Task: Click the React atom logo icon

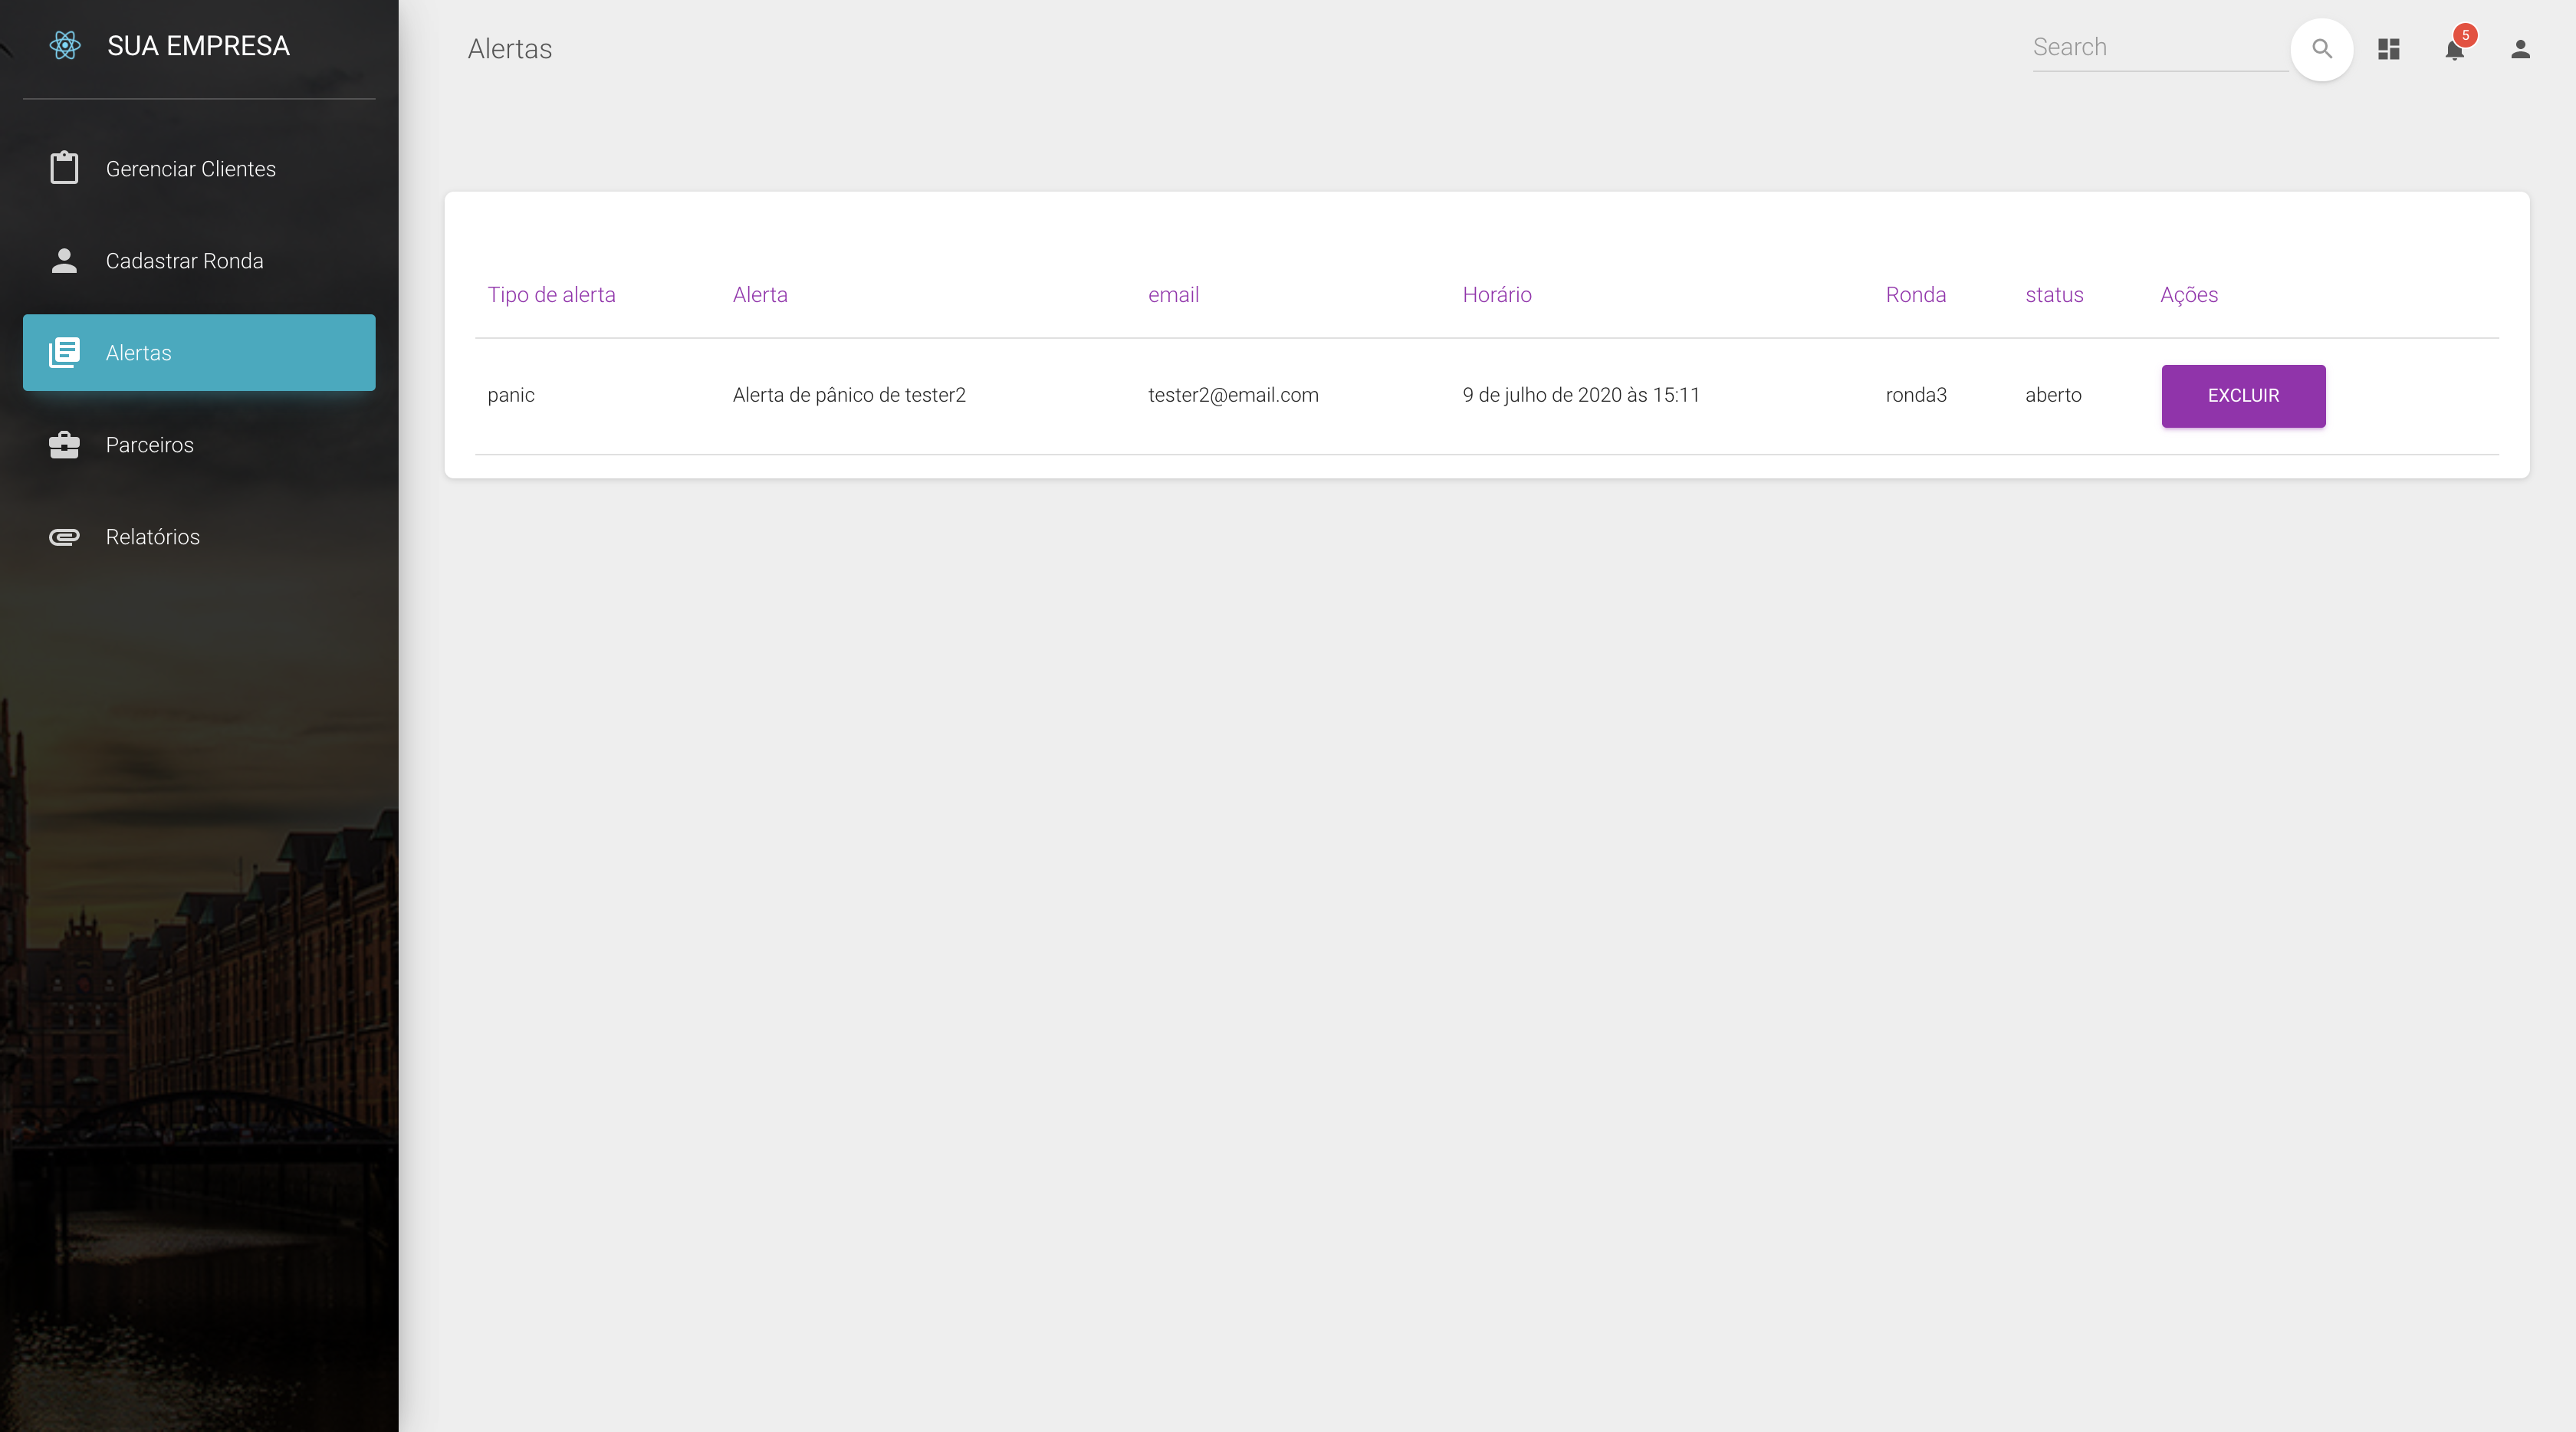Action: pos(65,45)
